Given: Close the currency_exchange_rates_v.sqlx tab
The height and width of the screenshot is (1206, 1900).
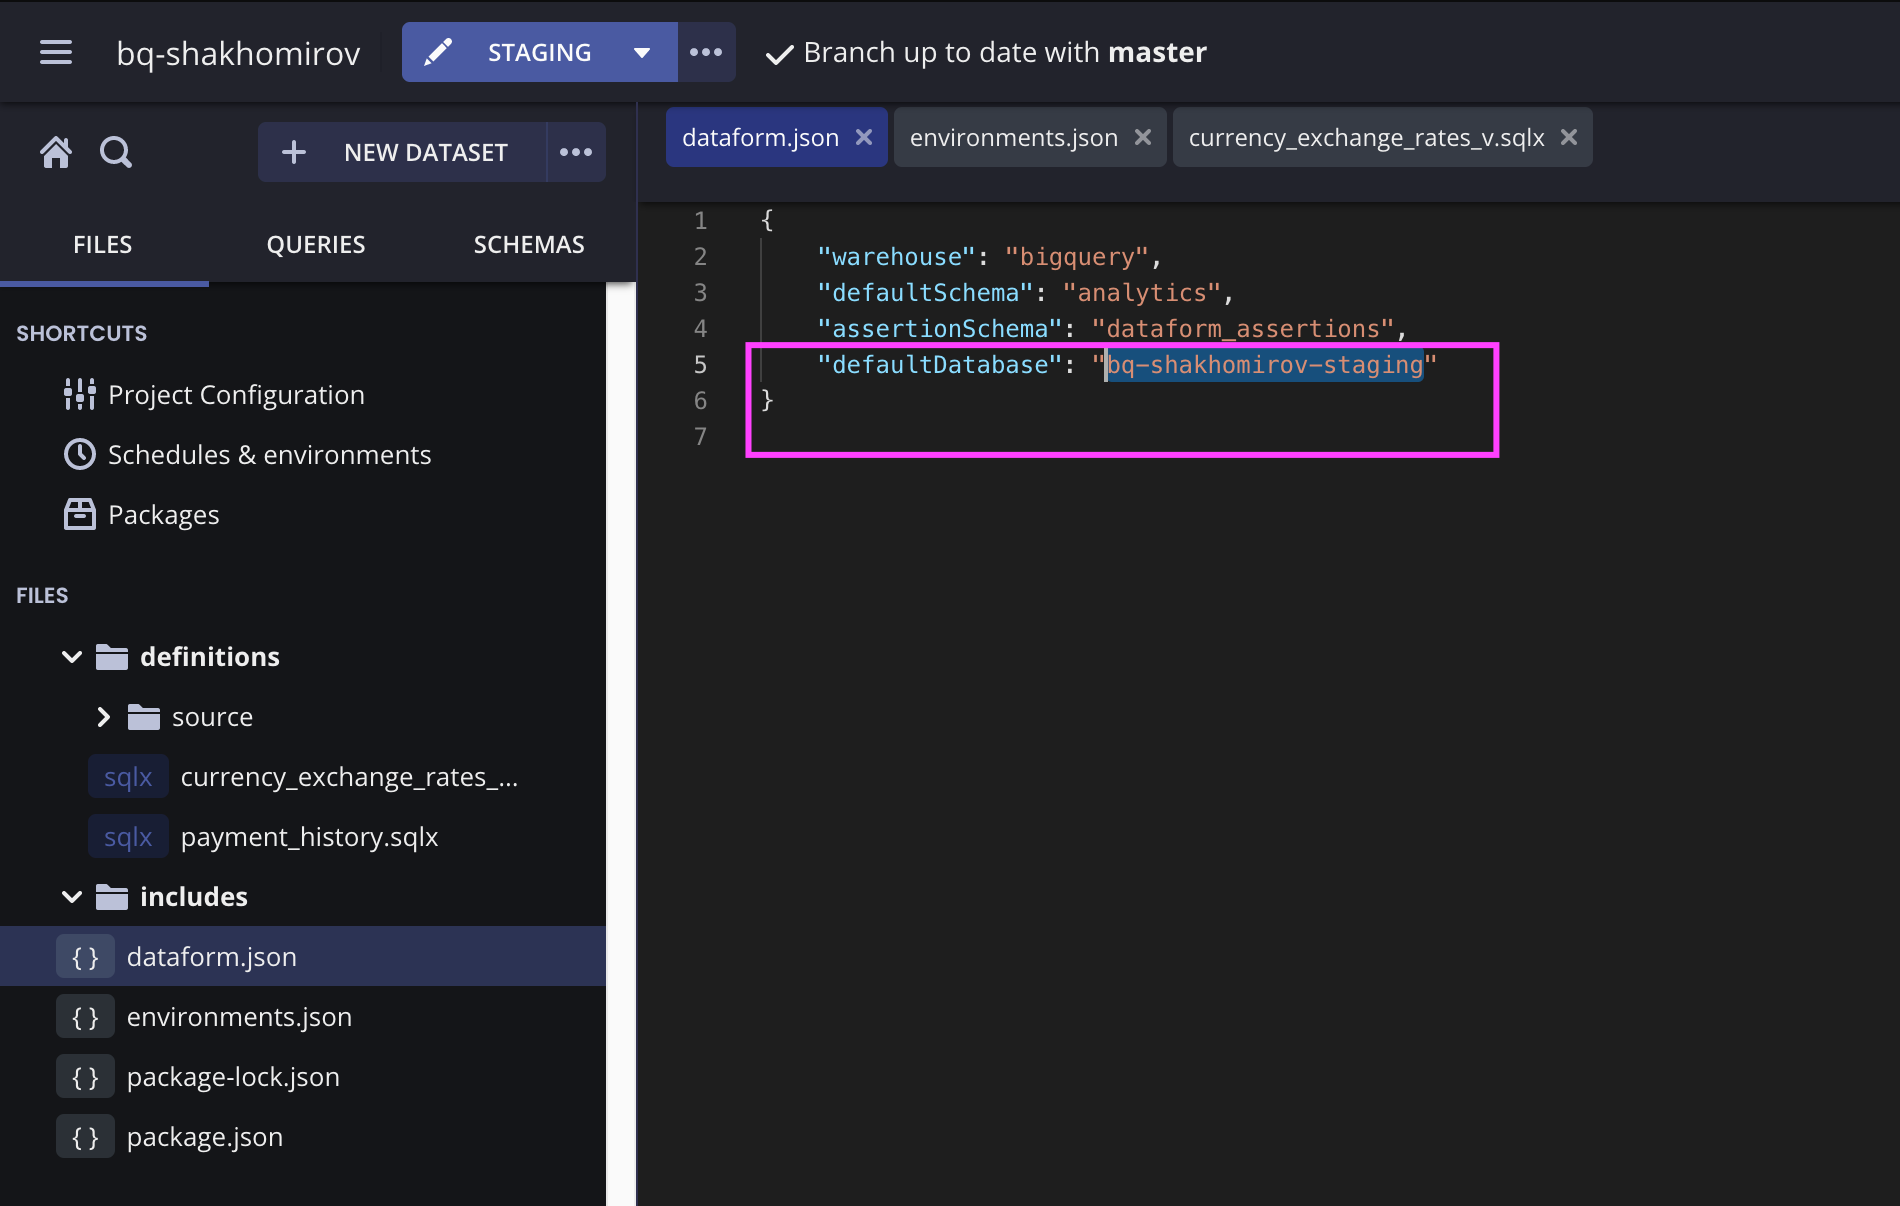Looking at the screenshot, I should click(x=1569, y=137).
